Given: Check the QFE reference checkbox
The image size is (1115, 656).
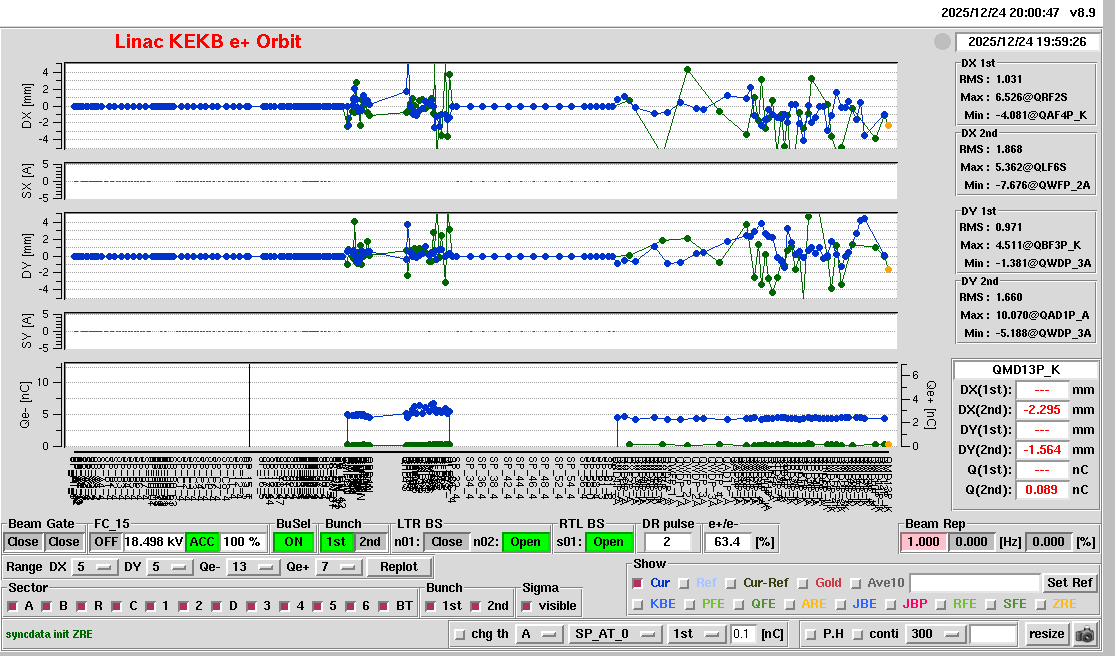Looking at the screenshot, I should (739, 604).
